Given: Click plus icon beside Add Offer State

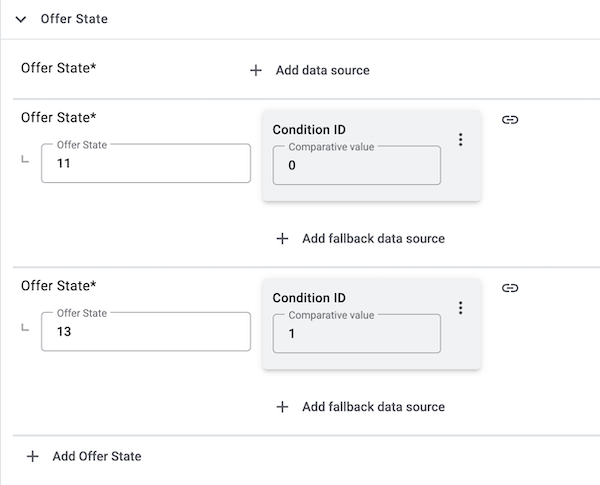Looking at the screenshot, I should (x=32, y=456).
